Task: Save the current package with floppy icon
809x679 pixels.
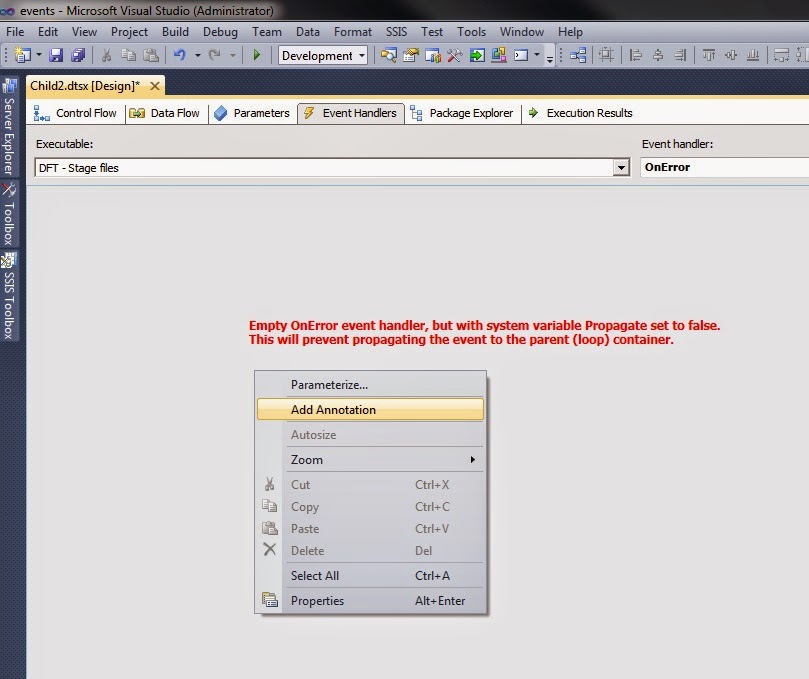Action: (x=56, y=55)
